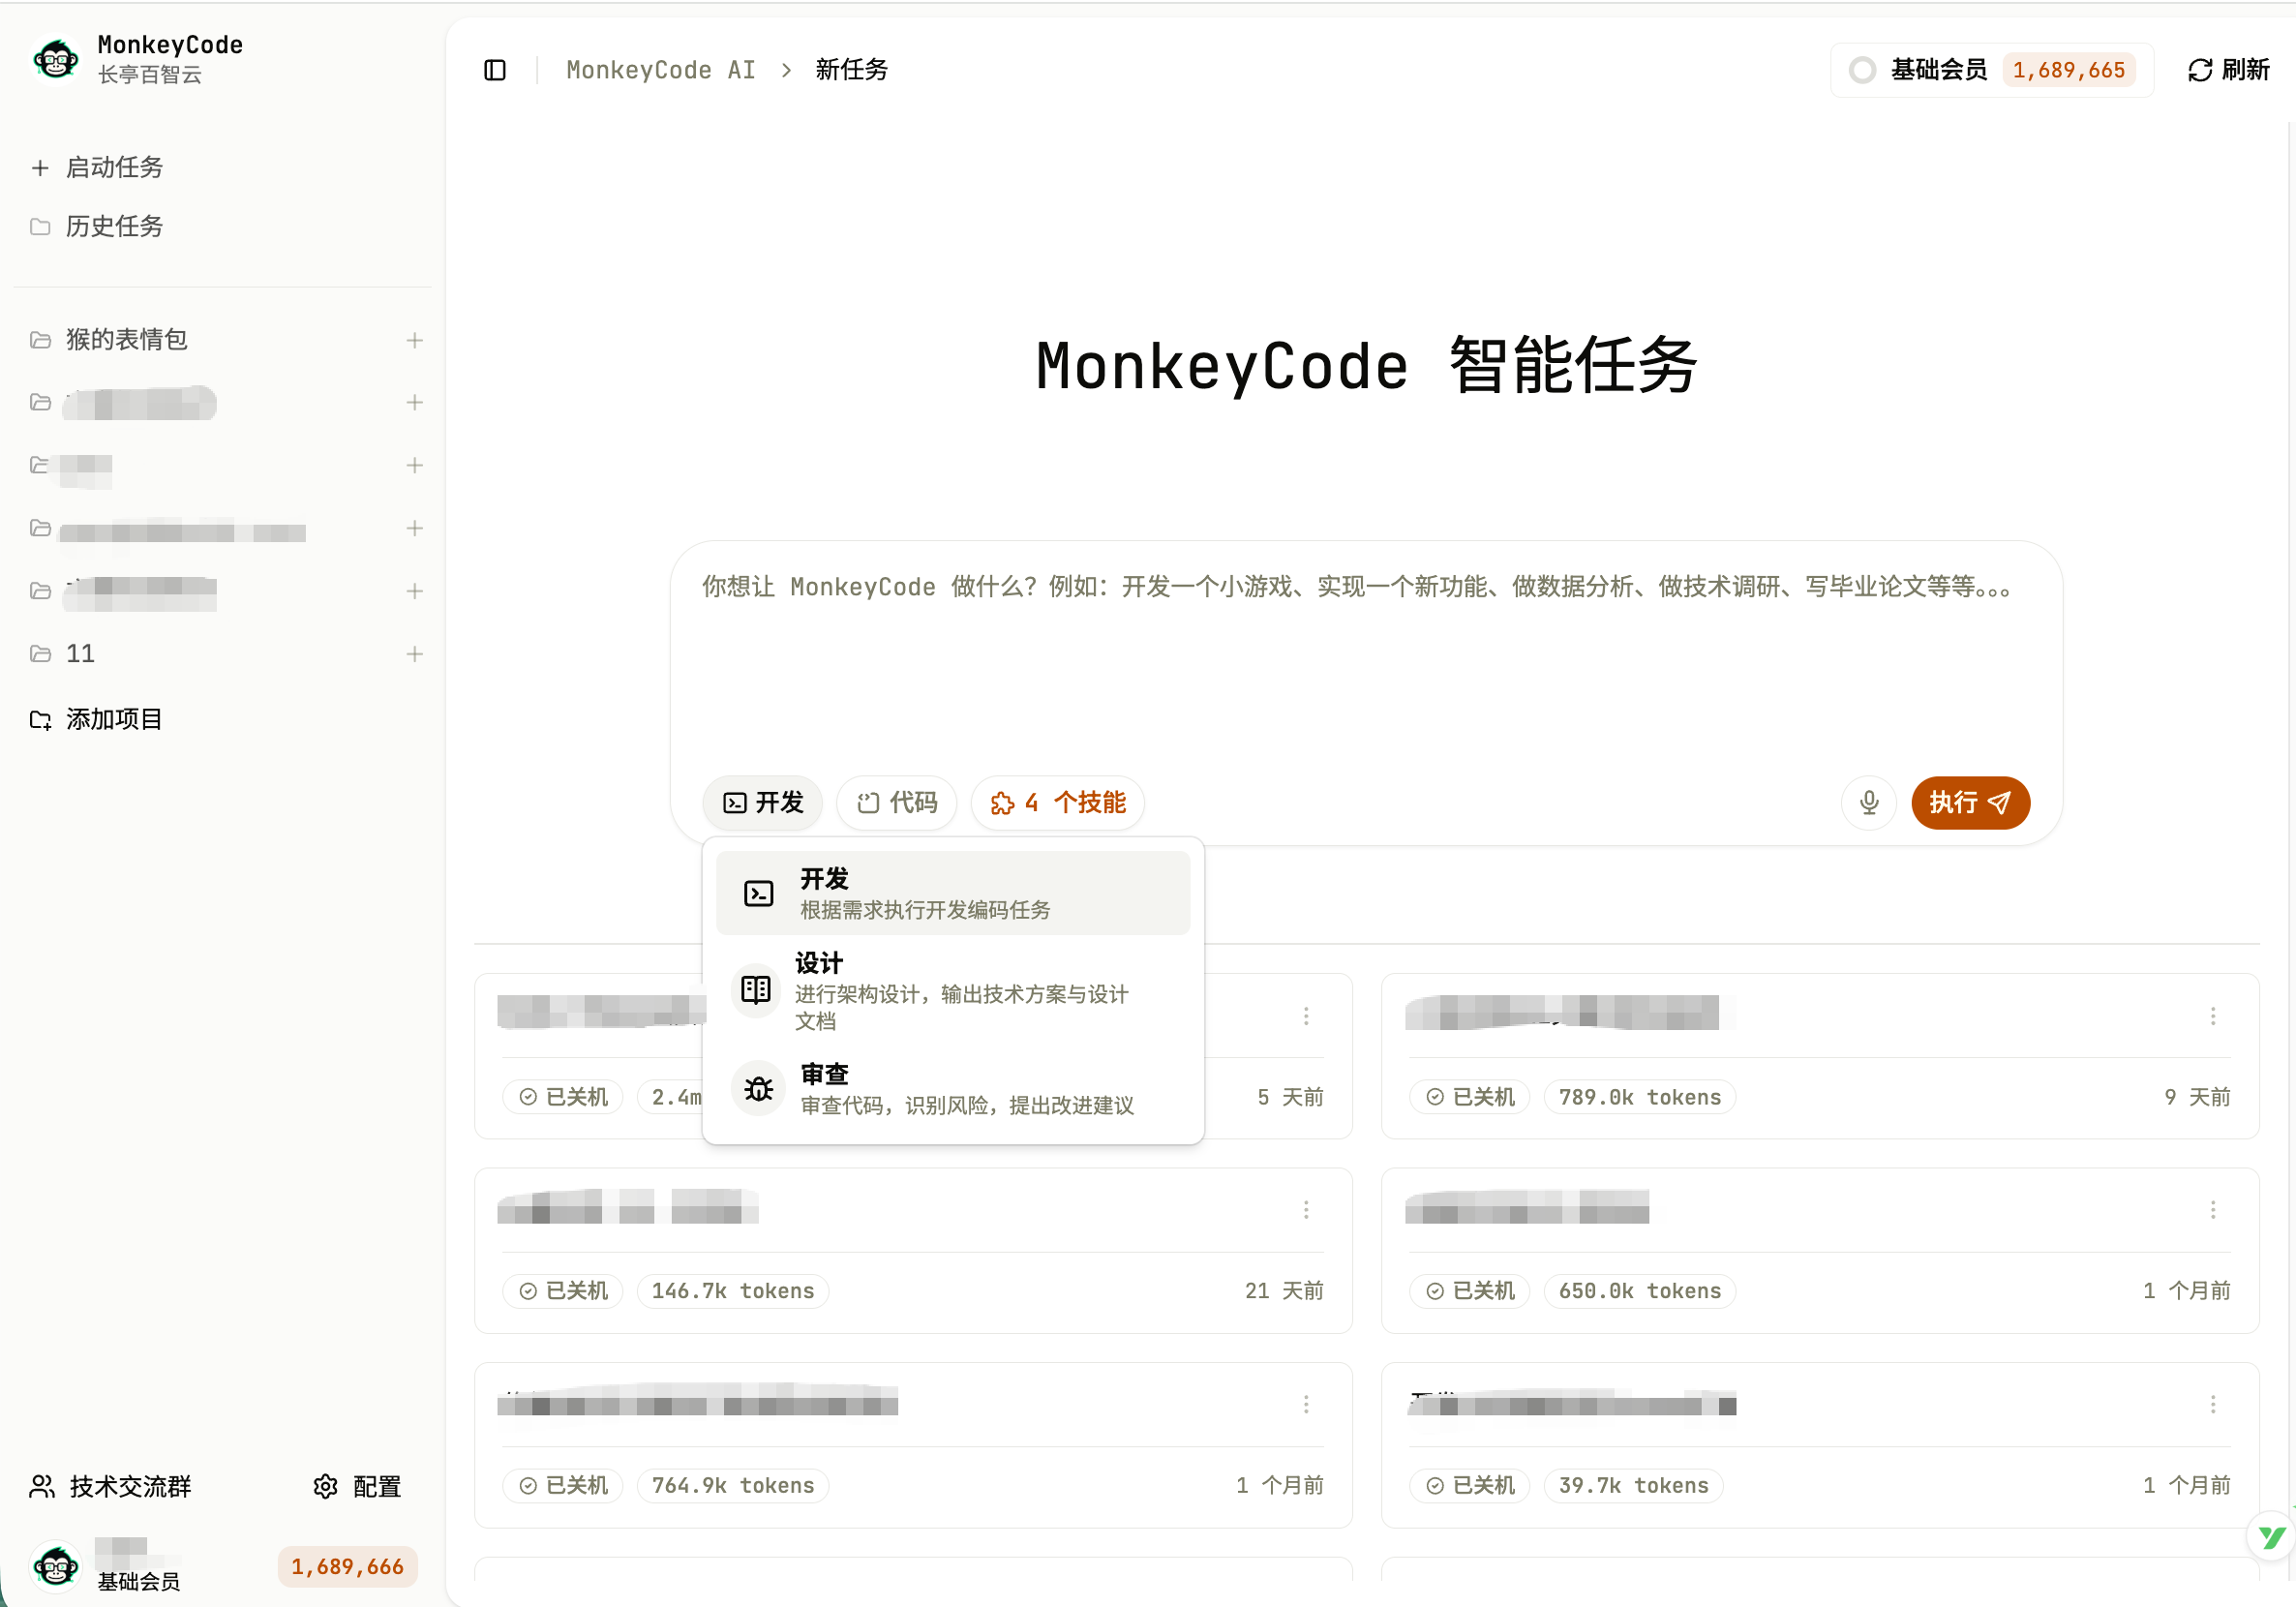The image size is (2296, 1607).
Task: Click the 39.7k tokens badge
Action: coord(1633,1485)
